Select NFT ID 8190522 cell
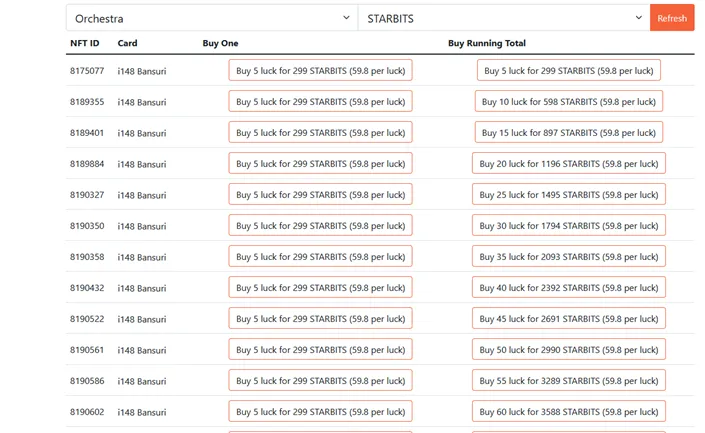705x433 pixels. tap(87, 319)
